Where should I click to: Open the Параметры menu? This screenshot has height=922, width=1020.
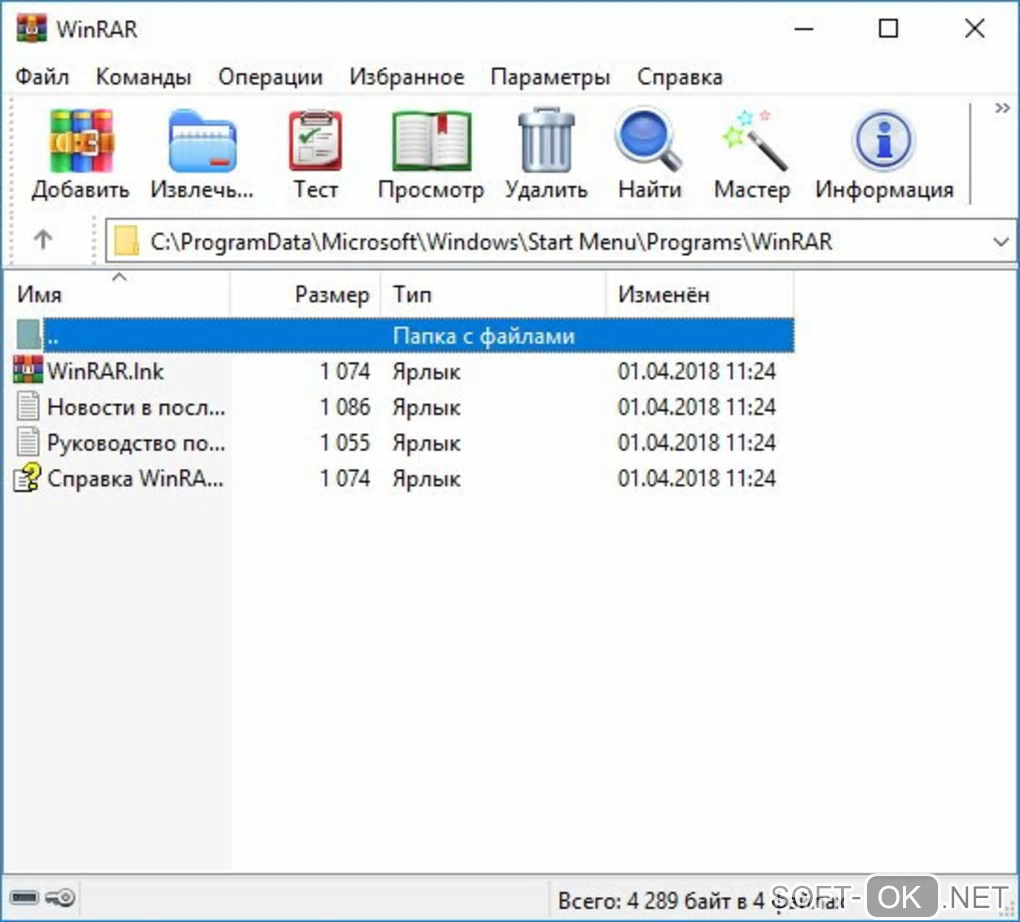point(550,77)
